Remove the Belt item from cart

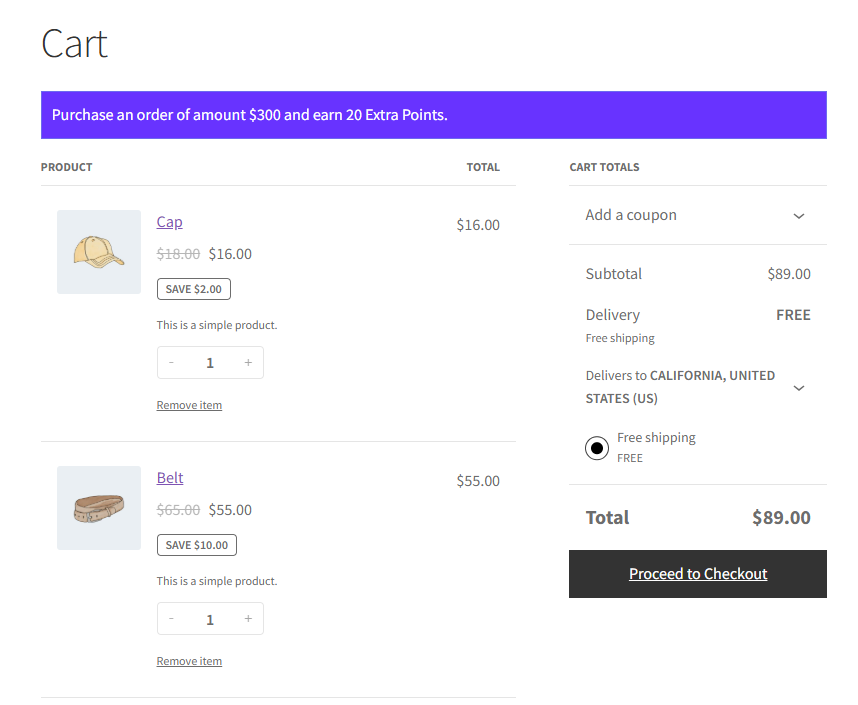pos(189,661)
